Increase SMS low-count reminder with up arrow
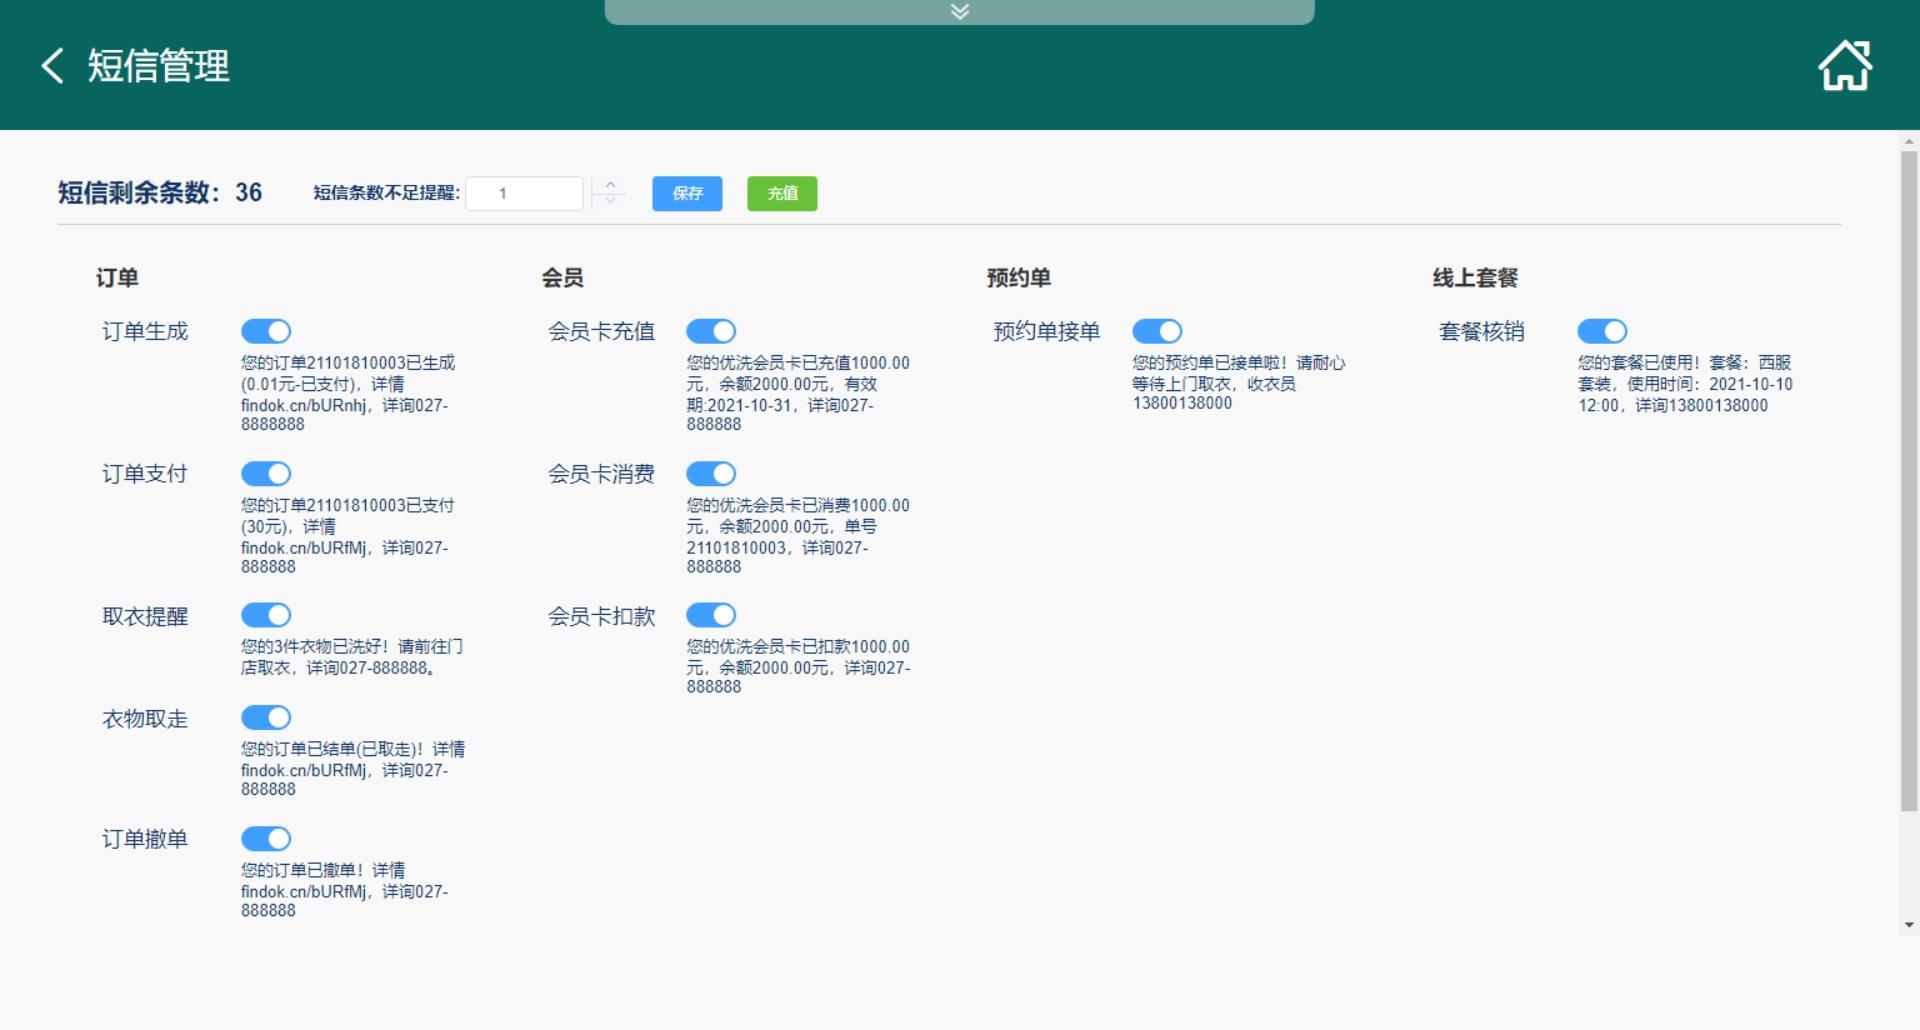 [610, 185]
